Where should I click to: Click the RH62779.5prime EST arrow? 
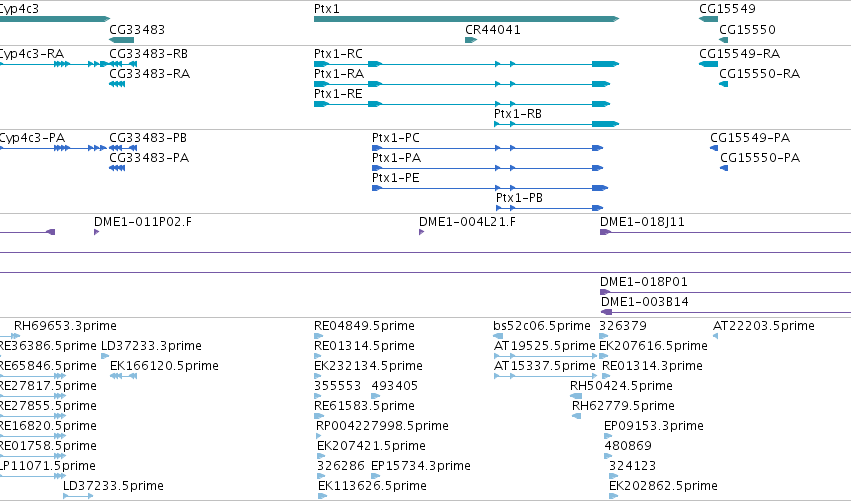point(577,416)
